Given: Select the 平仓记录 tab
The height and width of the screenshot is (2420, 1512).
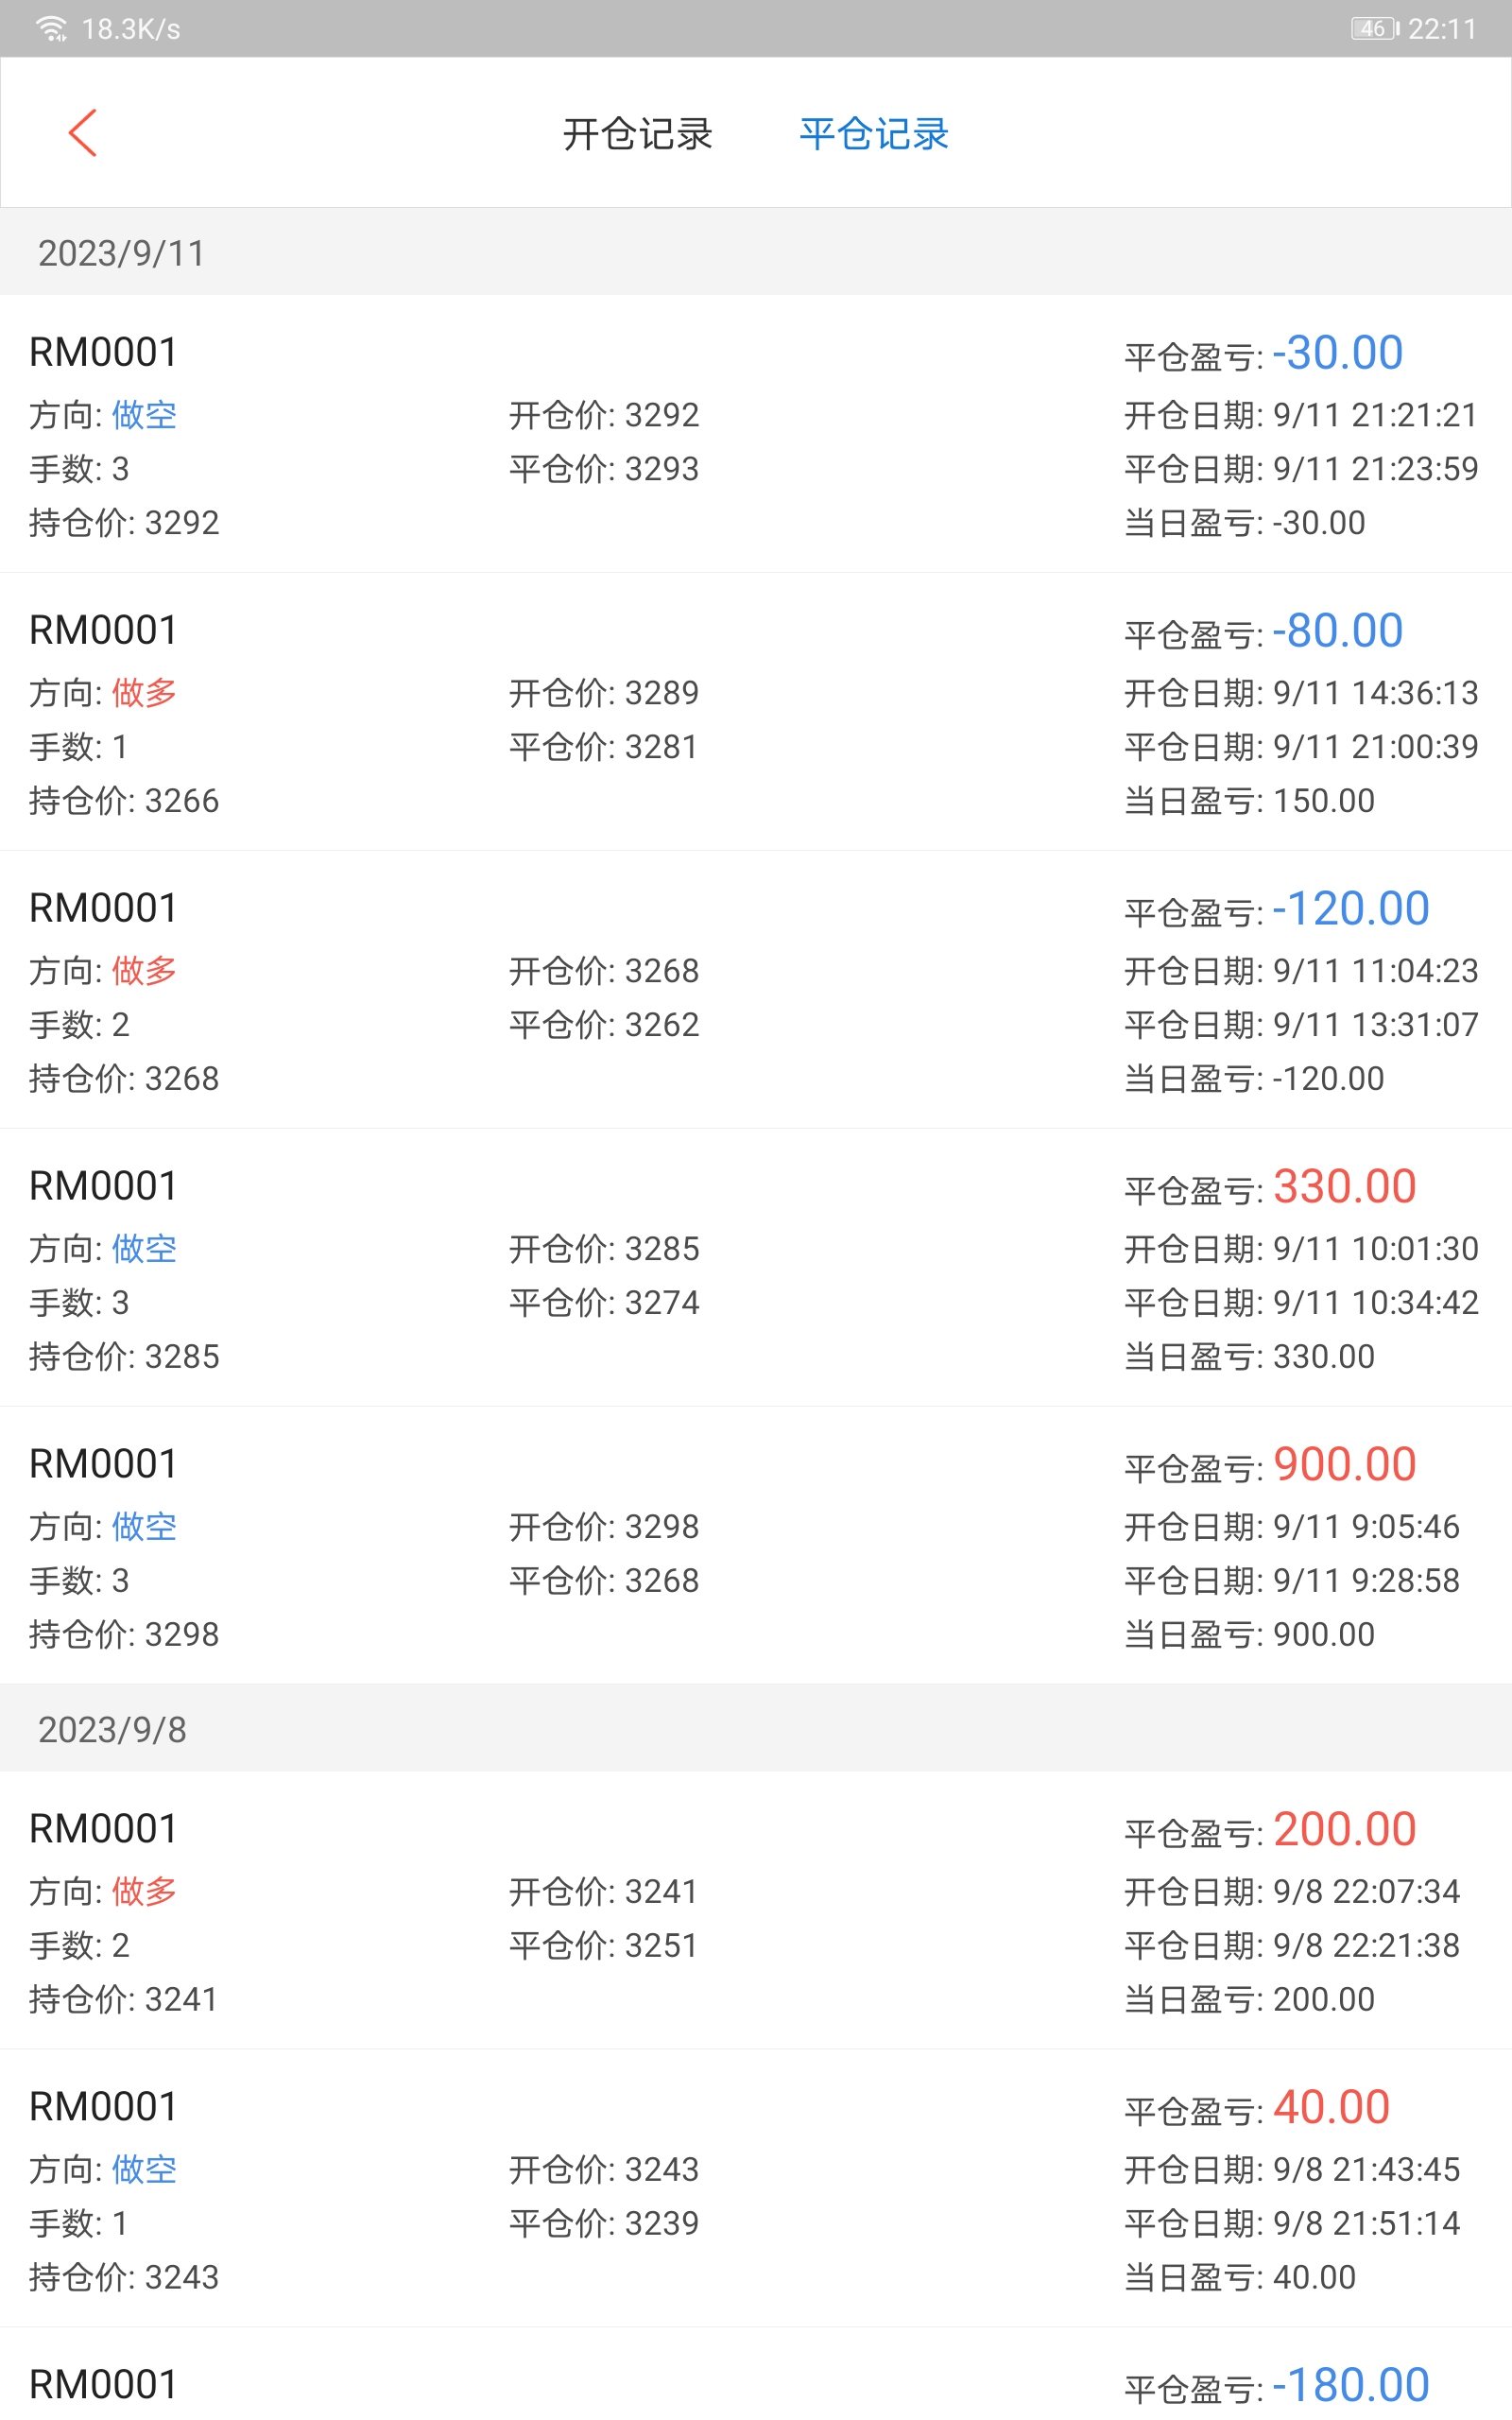Looking at the screenshot, I should point(874,134).
